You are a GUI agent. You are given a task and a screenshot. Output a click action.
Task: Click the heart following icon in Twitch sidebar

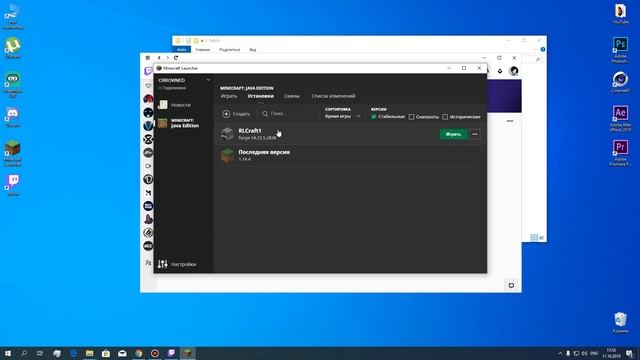point(148,86)
